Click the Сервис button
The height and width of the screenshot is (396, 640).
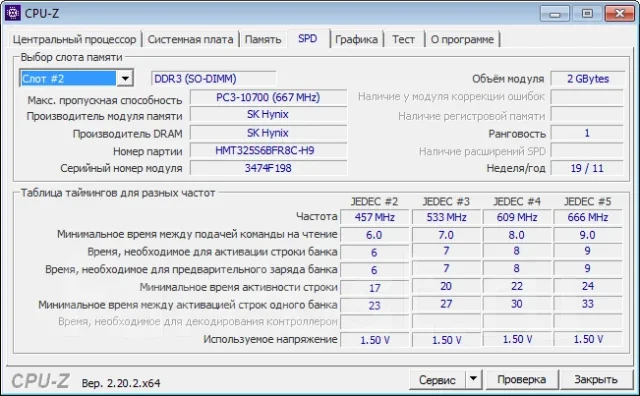click(x=437, y=380)
